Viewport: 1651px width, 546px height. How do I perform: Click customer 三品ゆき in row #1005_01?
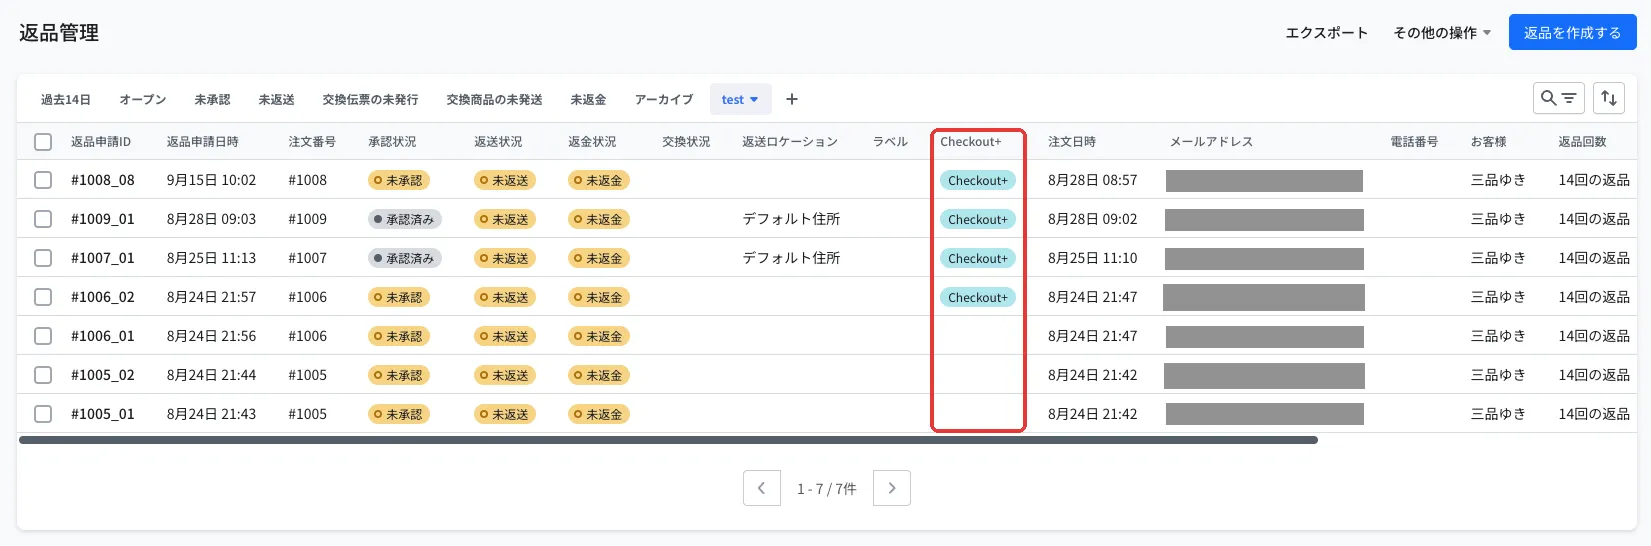coord(1498,414)
